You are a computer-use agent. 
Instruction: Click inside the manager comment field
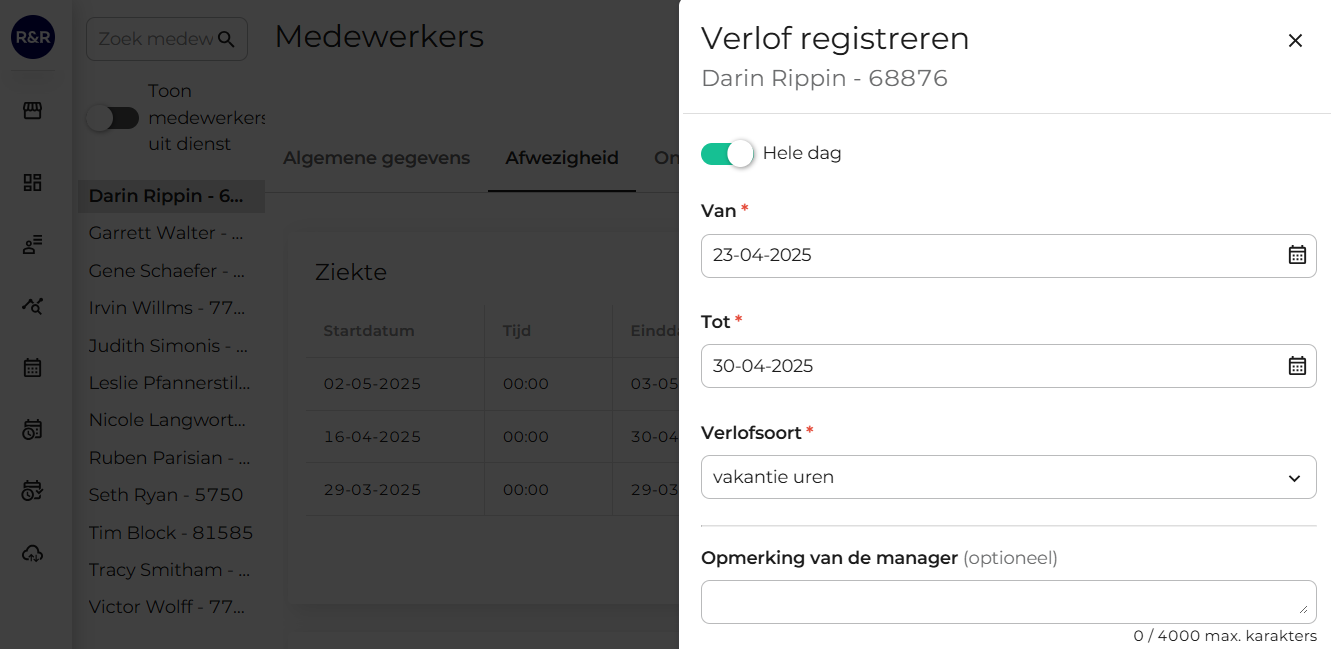[x=1008, y=601]
